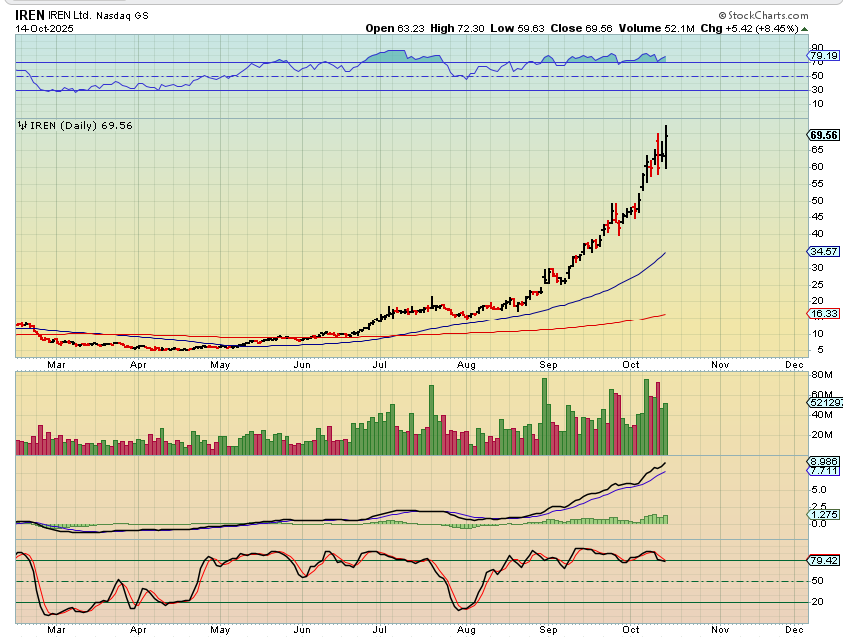This screenshot has width=843, height=642.
Task: Click the RSI value tag 79.19
Action: (824, 56)
